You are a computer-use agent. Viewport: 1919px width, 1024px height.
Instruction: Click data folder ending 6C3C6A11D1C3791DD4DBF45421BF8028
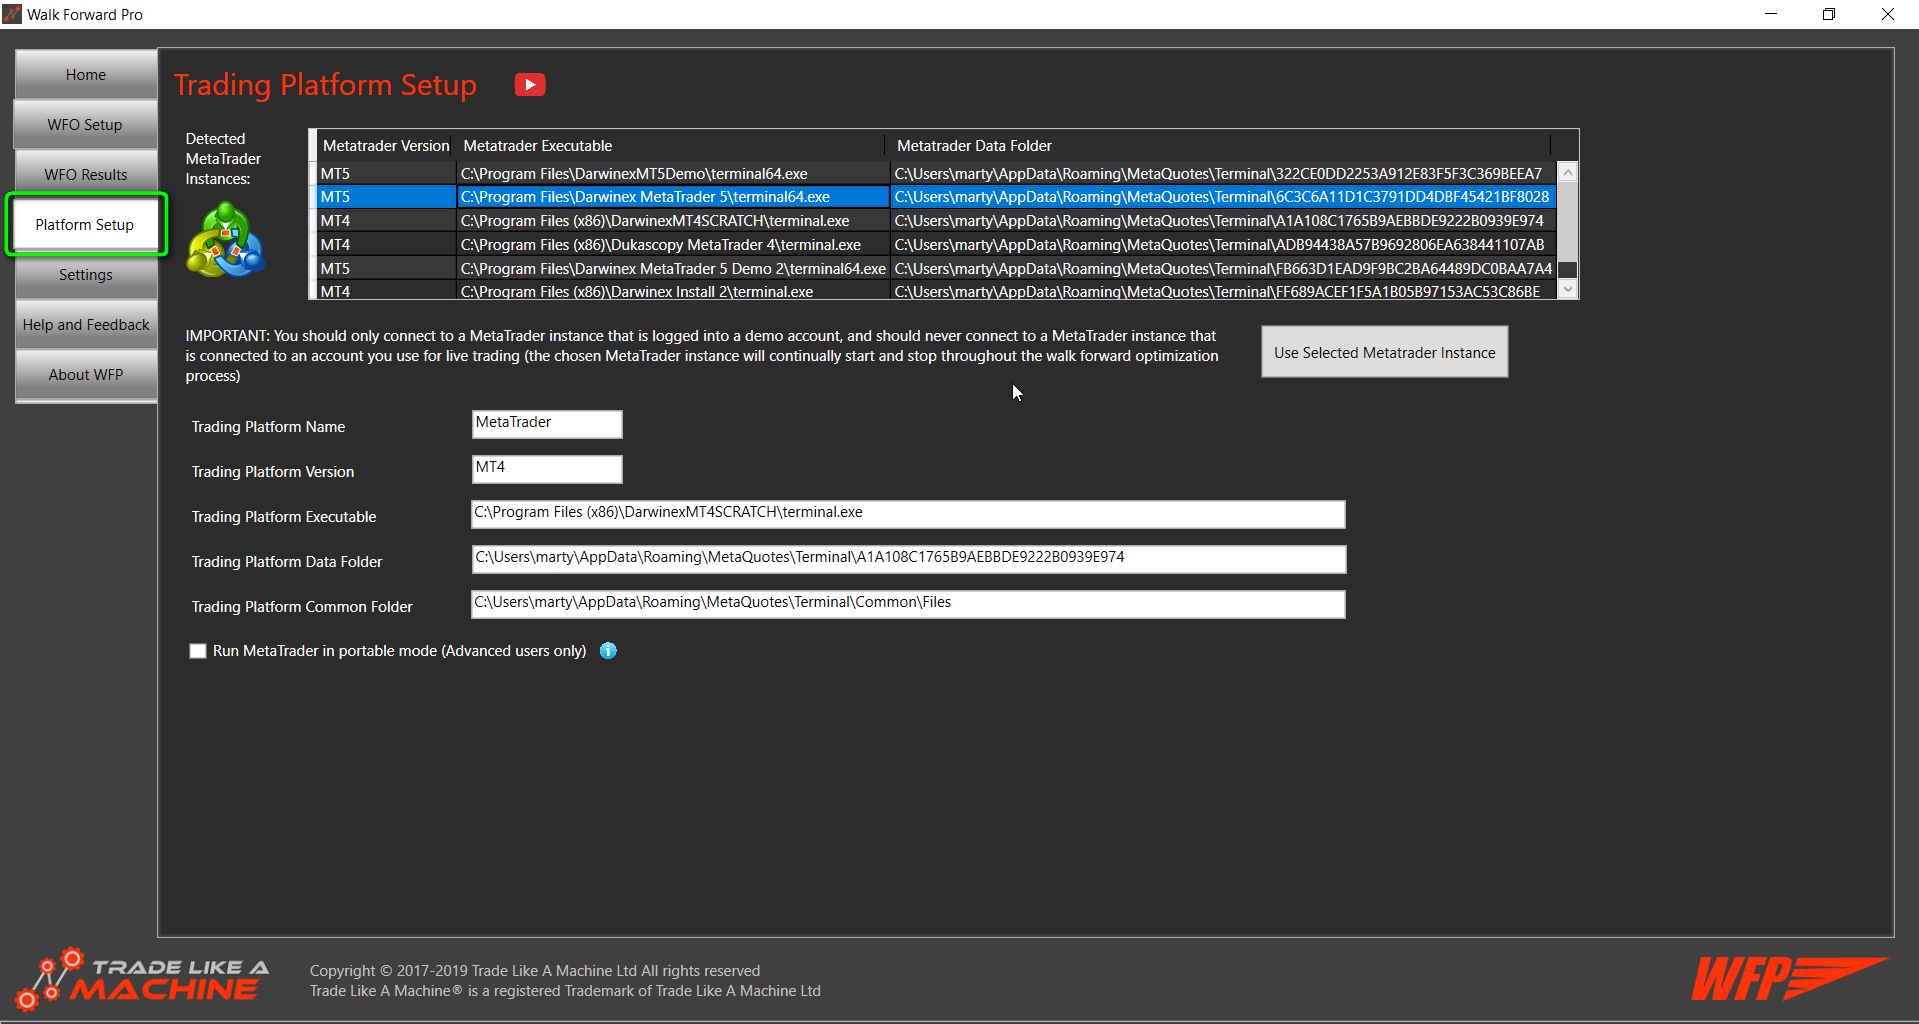tap(1222, 197)
